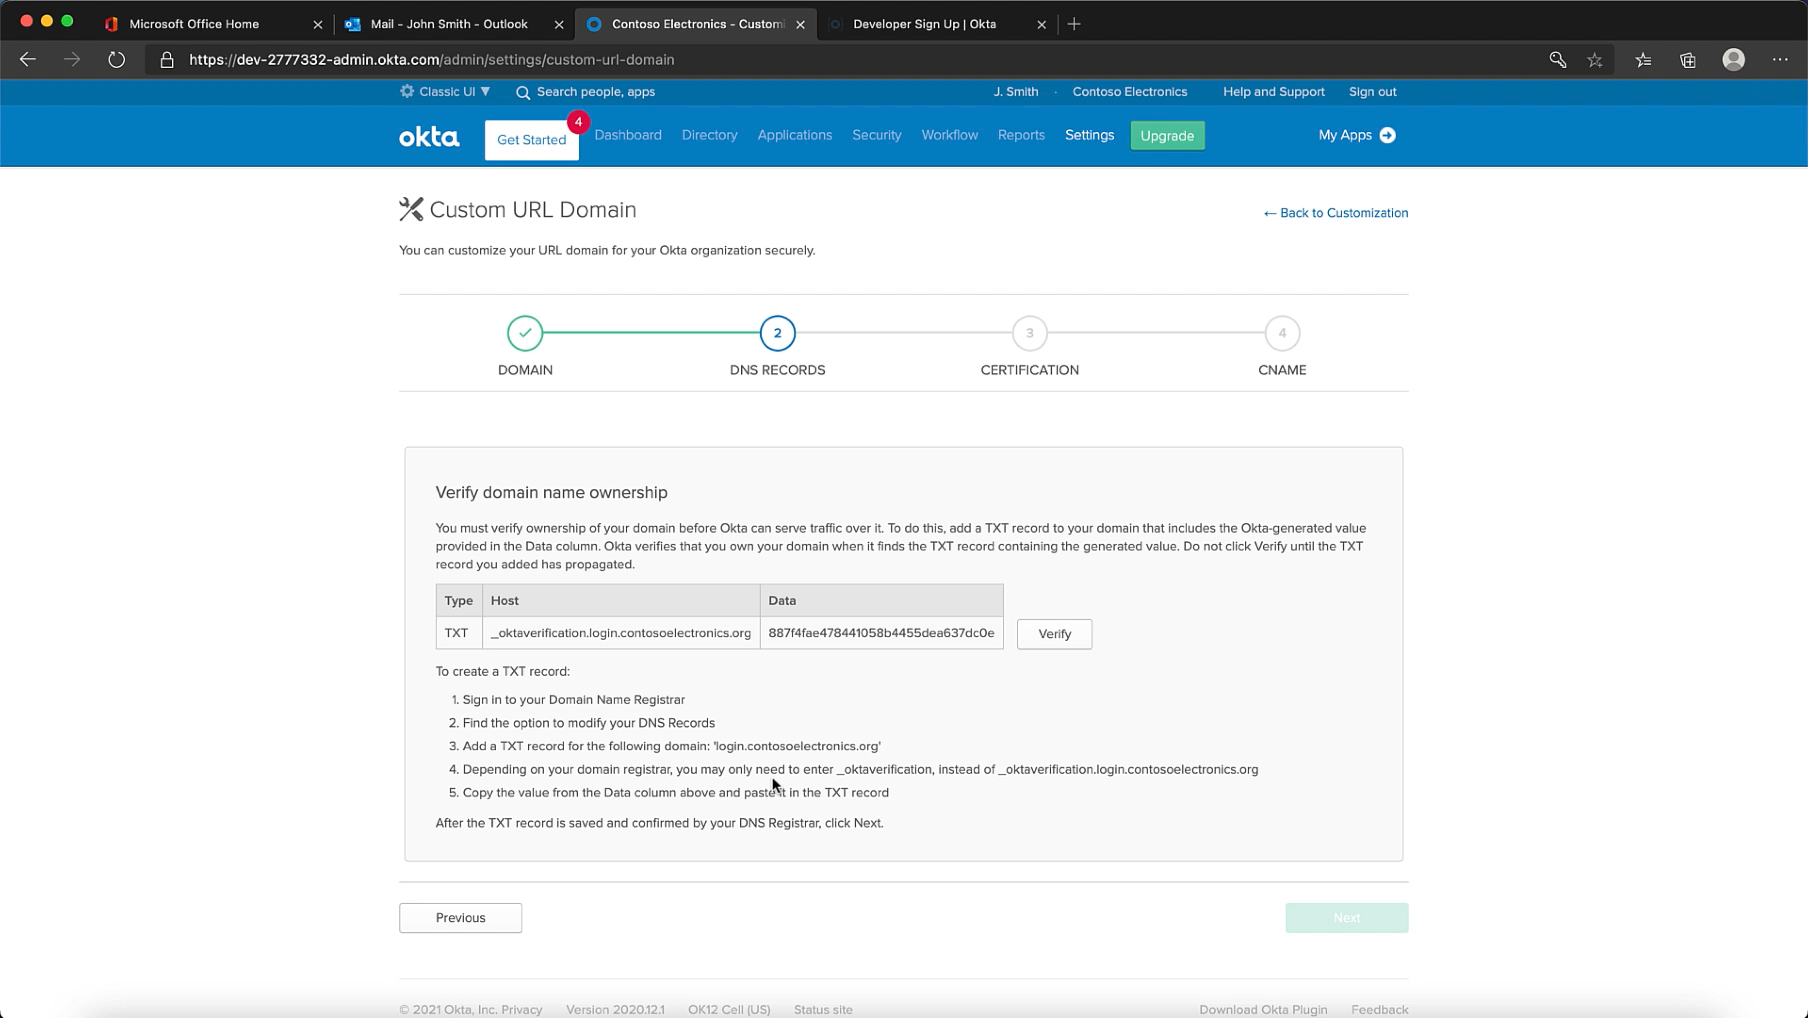Click the OK12 Cell (US) footer text

coord(729,1009)
